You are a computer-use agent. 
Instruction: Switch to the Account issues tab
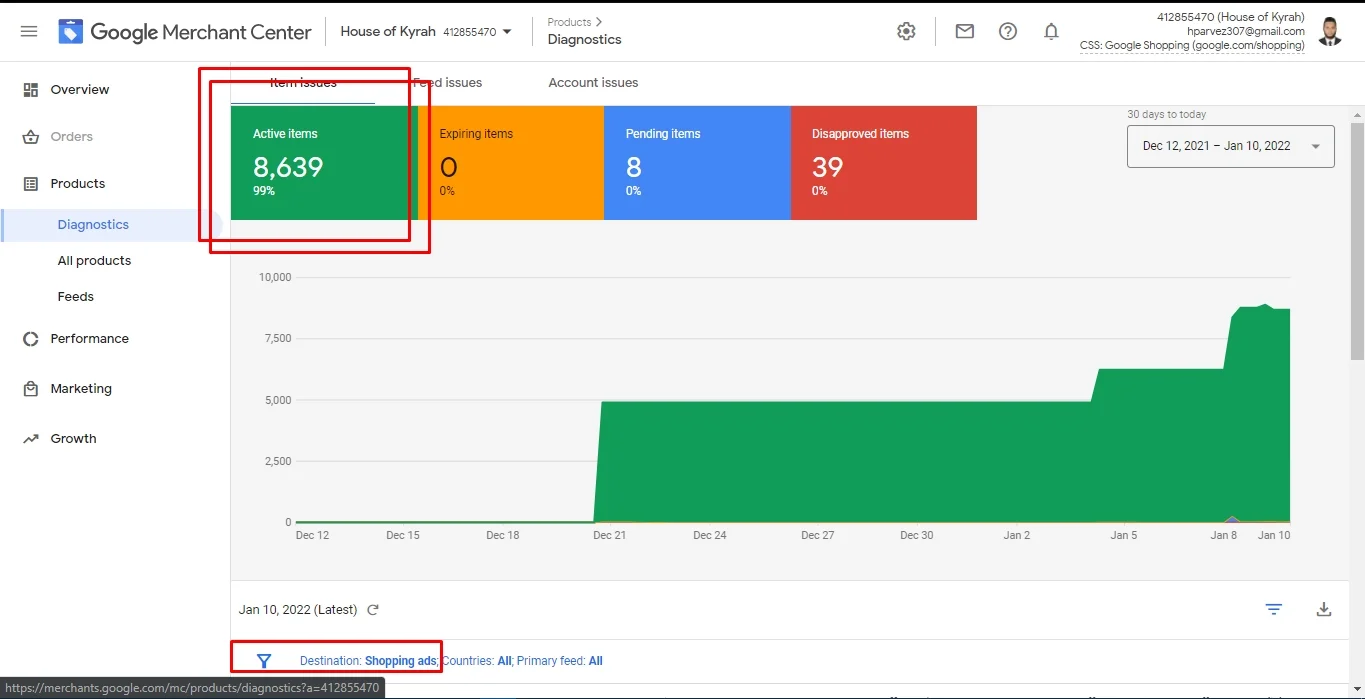coord(593,83)
